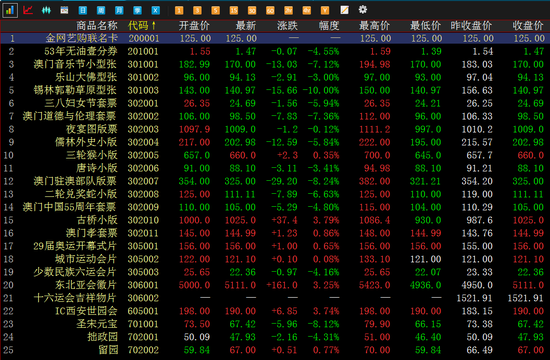Open the bar chart quote list view
The height and width of the screenshot is (360, 550).
pos(9,10)
